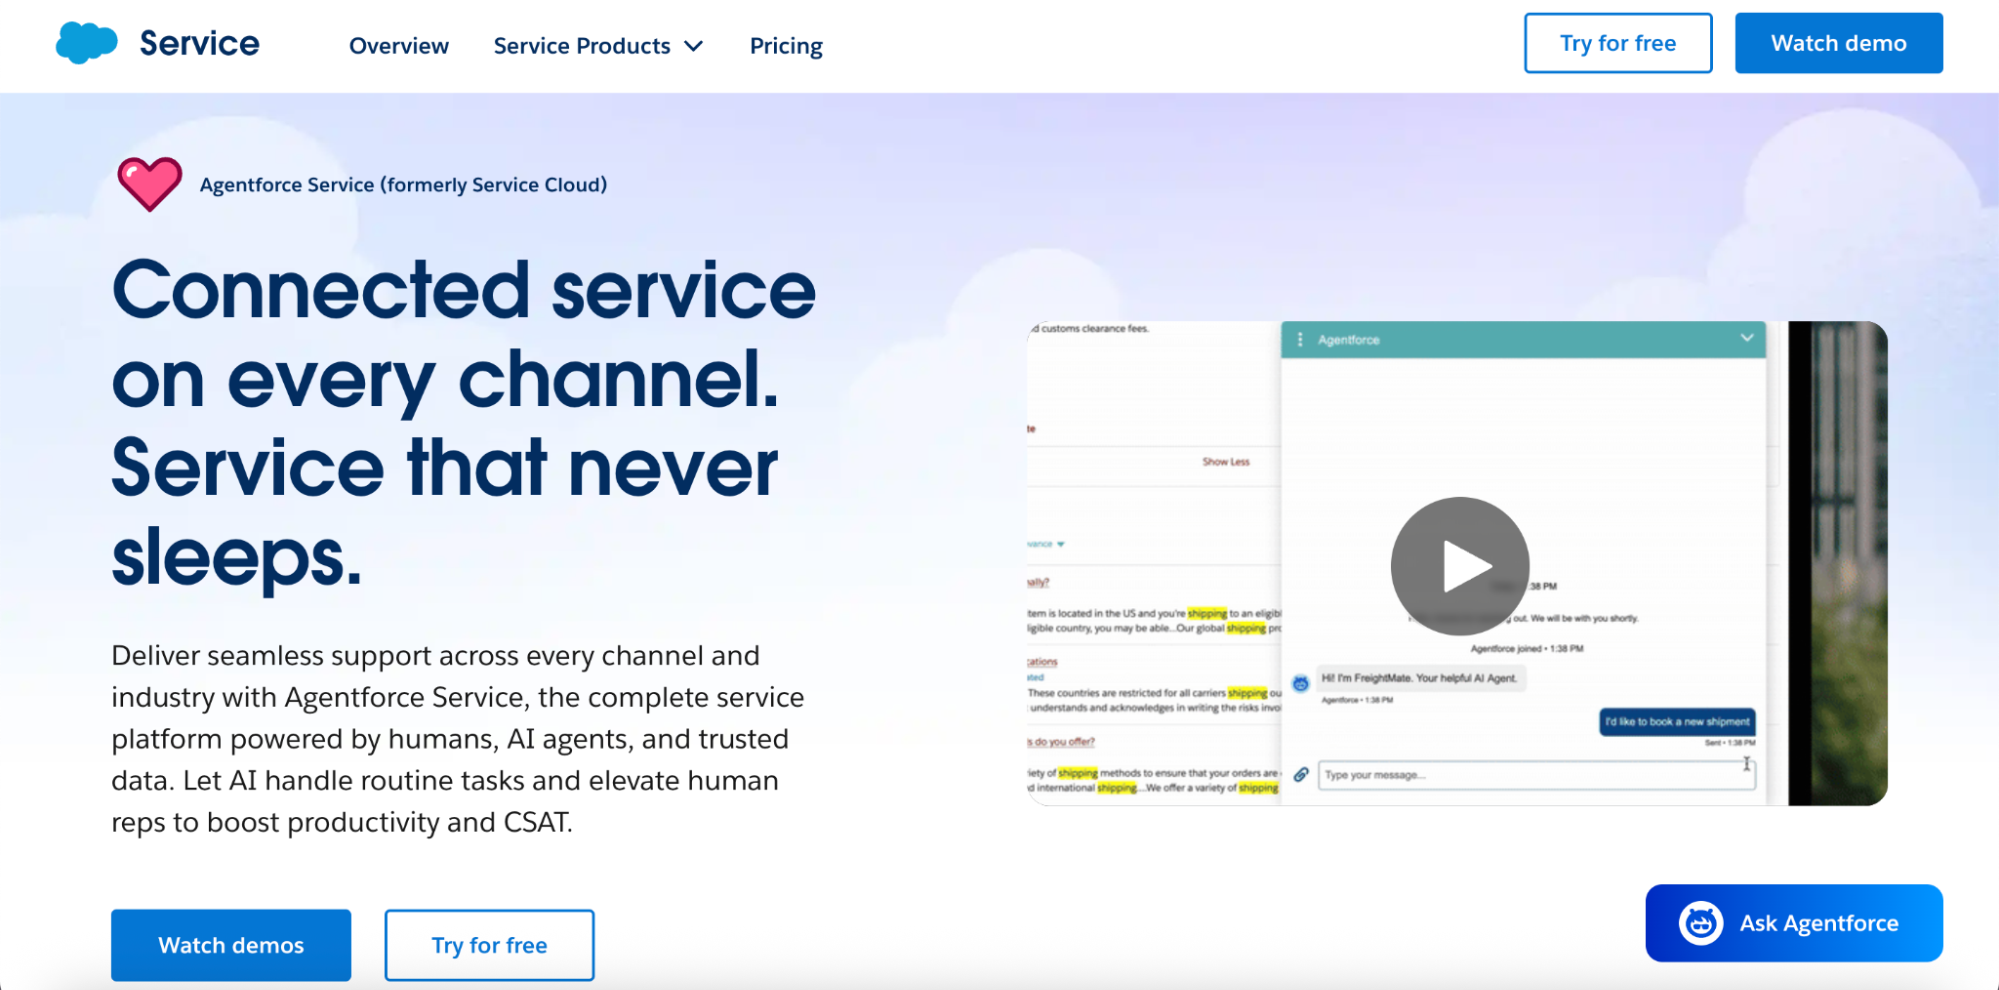Image resolution: width=1999 pixels, height=990 pixels.
Task: Click the Show Less link in the demo screen
Action: pyautogui.click(x=1224, y=462)
